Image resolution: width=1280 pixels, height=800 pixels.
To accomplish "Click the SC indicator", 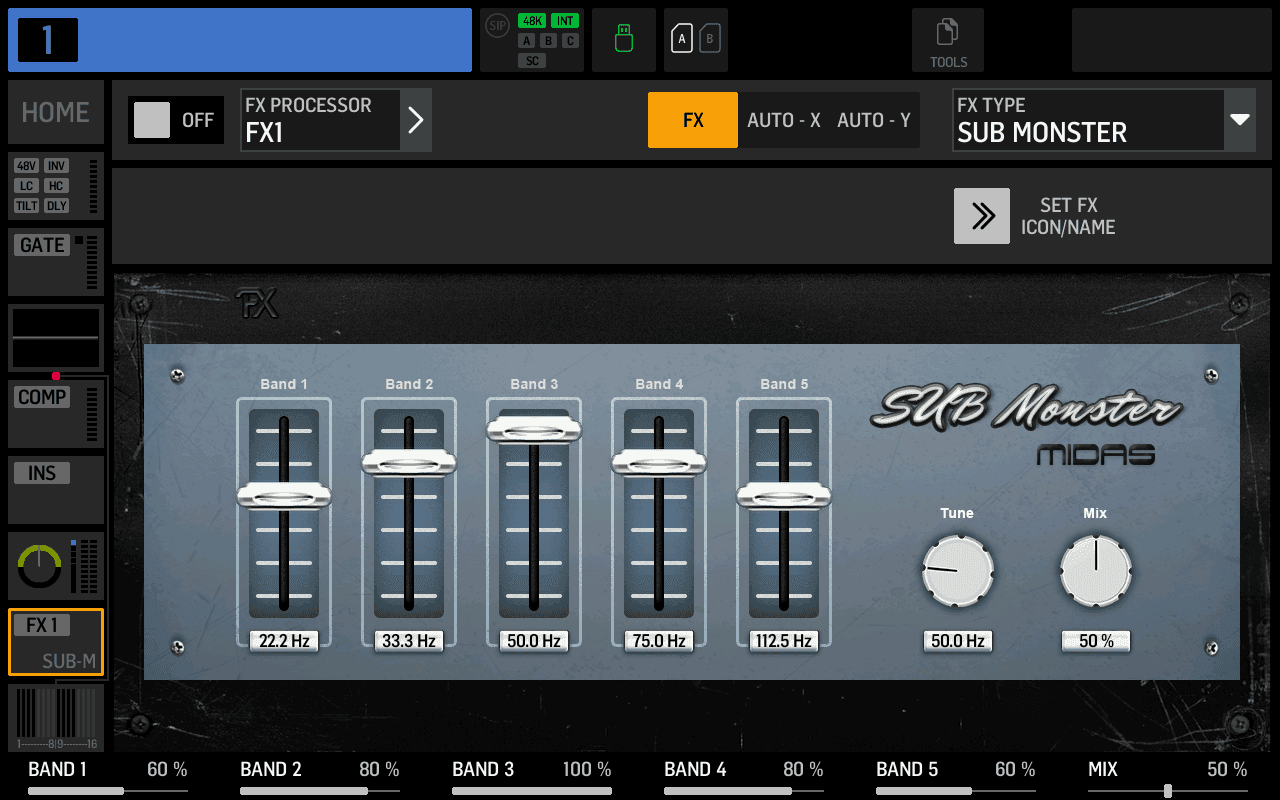I will click(532, 61).
